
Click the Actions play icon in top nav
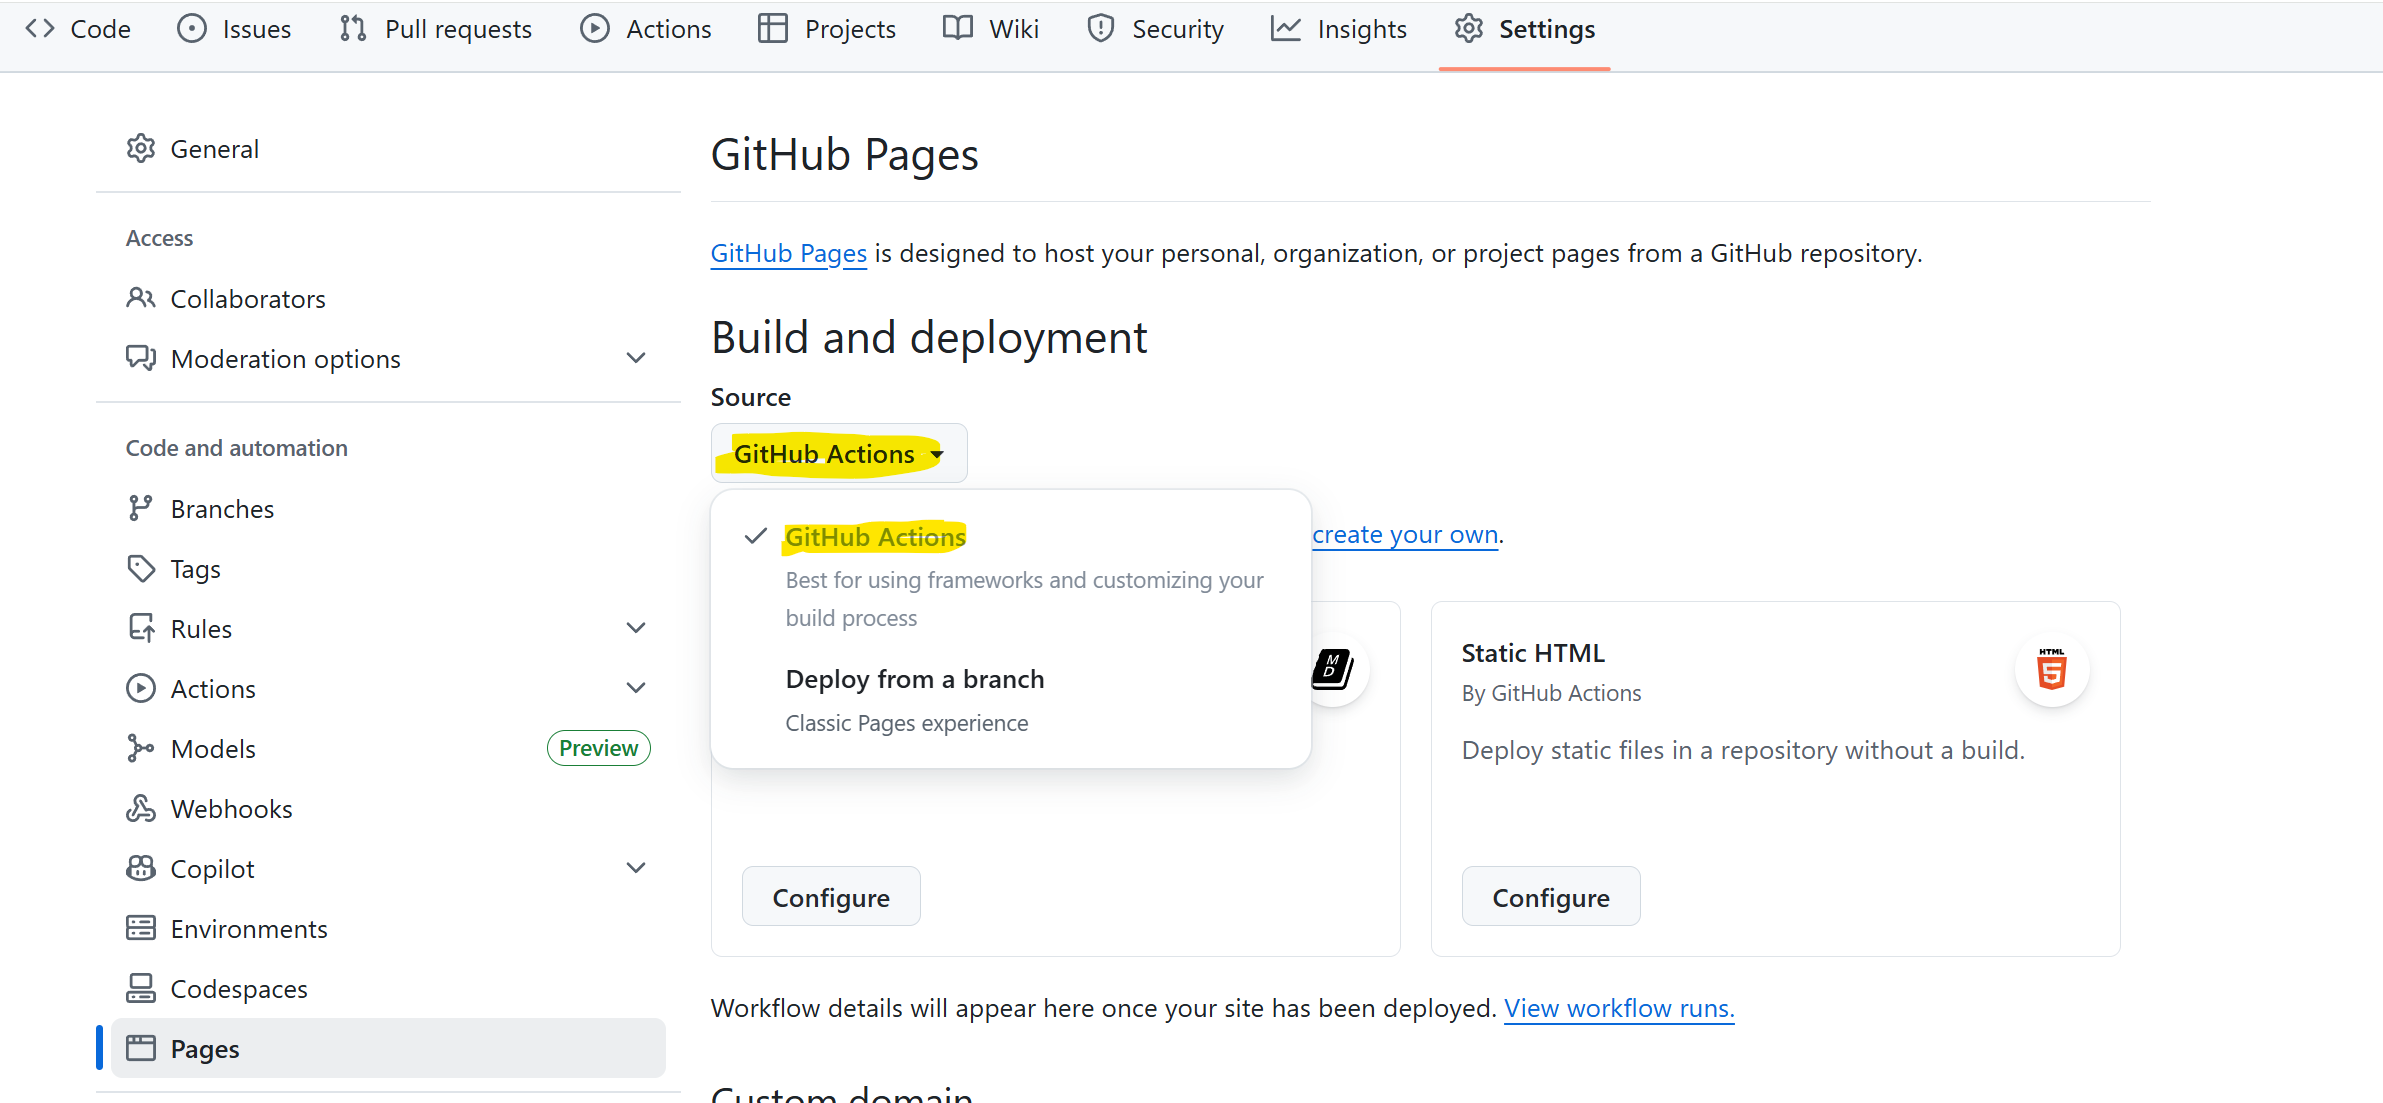[x=595, y=29]
